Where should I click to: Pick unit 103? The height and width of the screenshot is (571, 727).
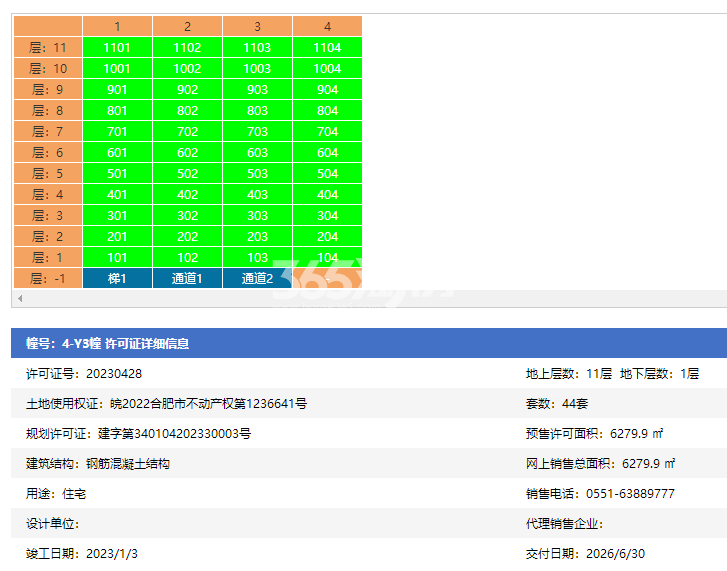pos(257,258)
